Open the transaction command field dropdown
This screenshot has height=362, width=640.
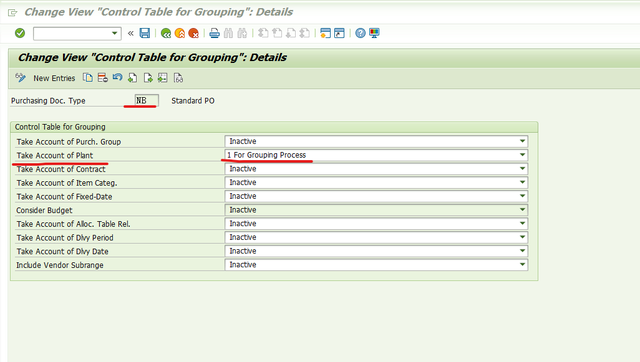point(114,33)
